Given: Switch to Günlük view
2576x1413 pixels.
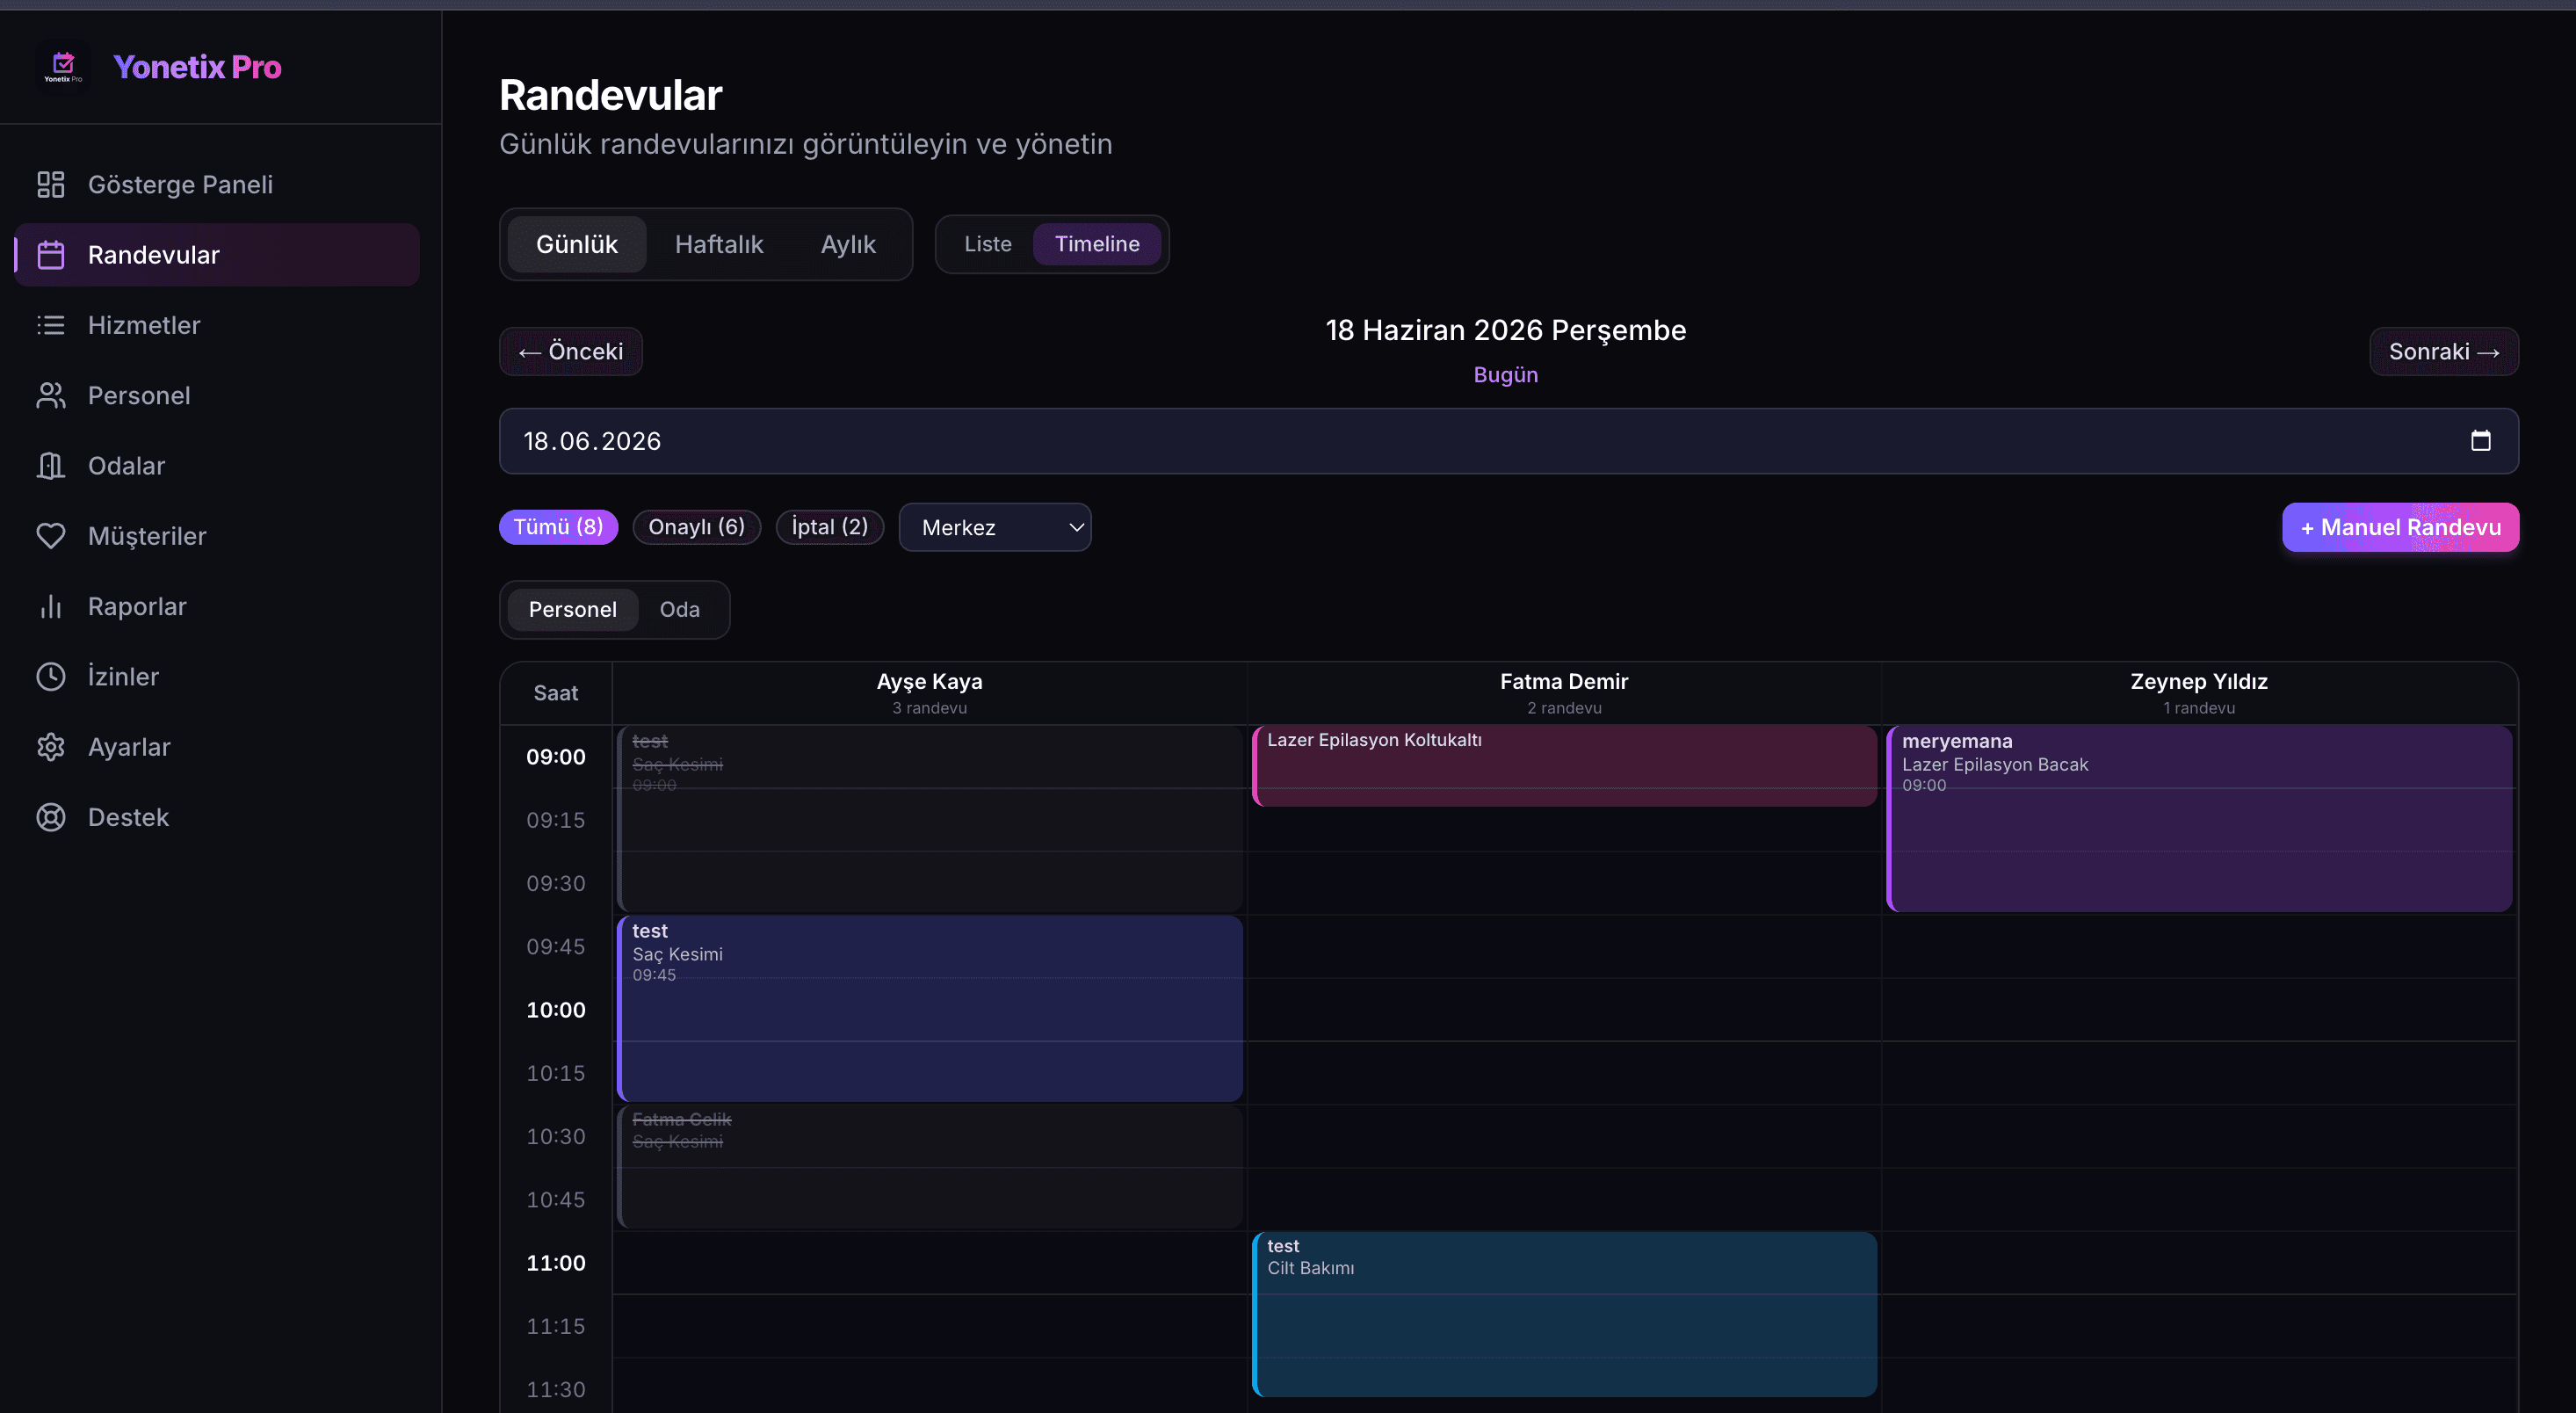Looking at the screenshot, I should pyautogui.click(x=577, y=244).
